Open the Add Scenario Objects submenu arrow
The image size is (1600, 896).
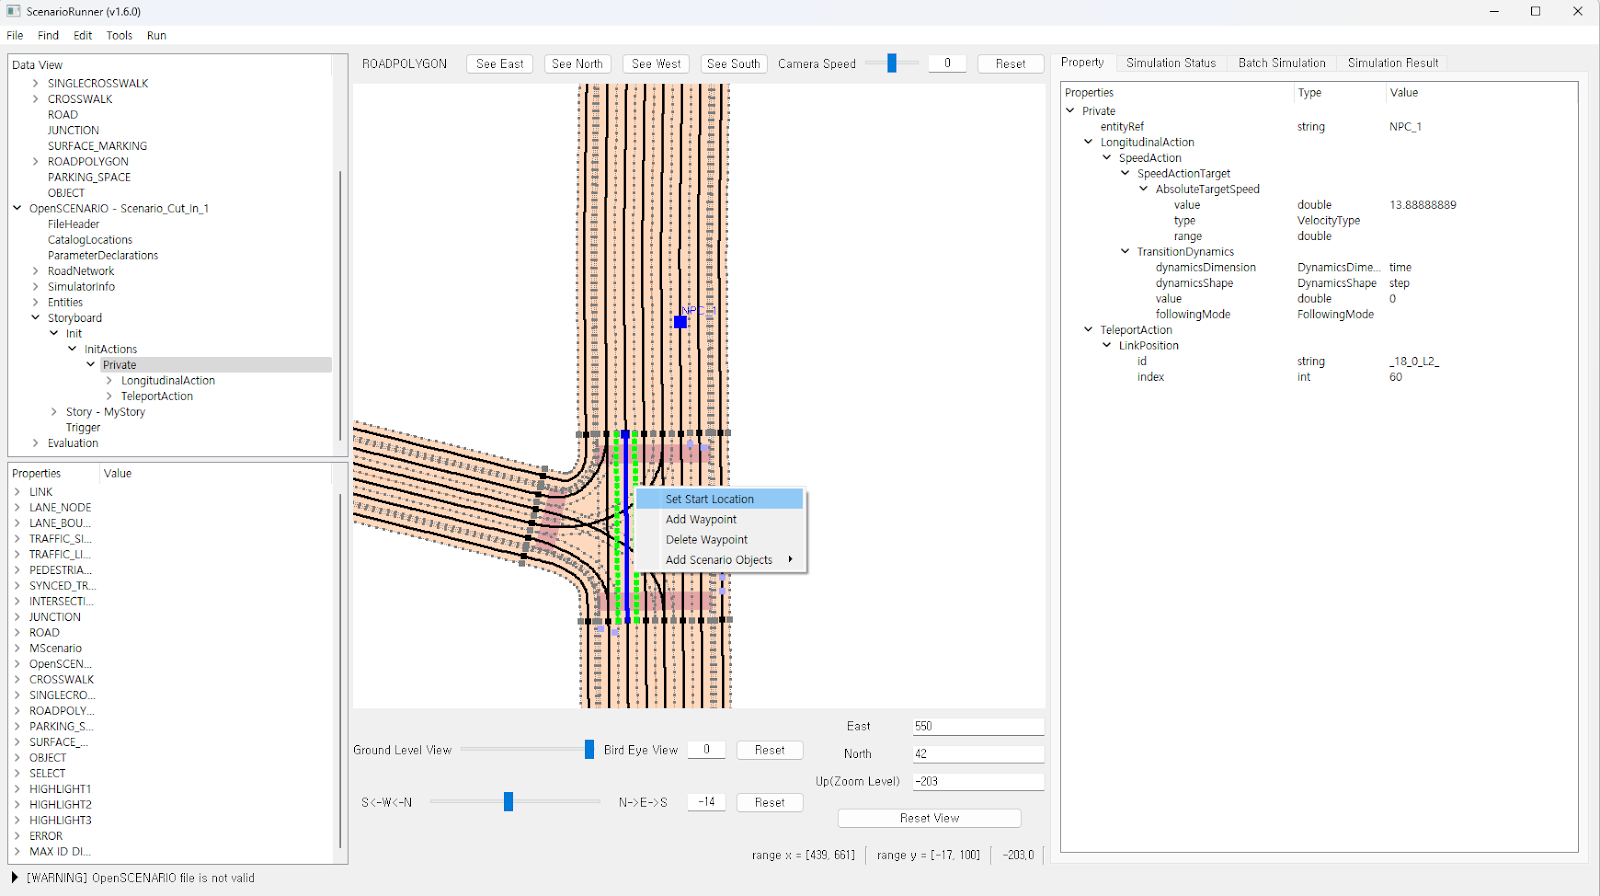click(790, 560)
